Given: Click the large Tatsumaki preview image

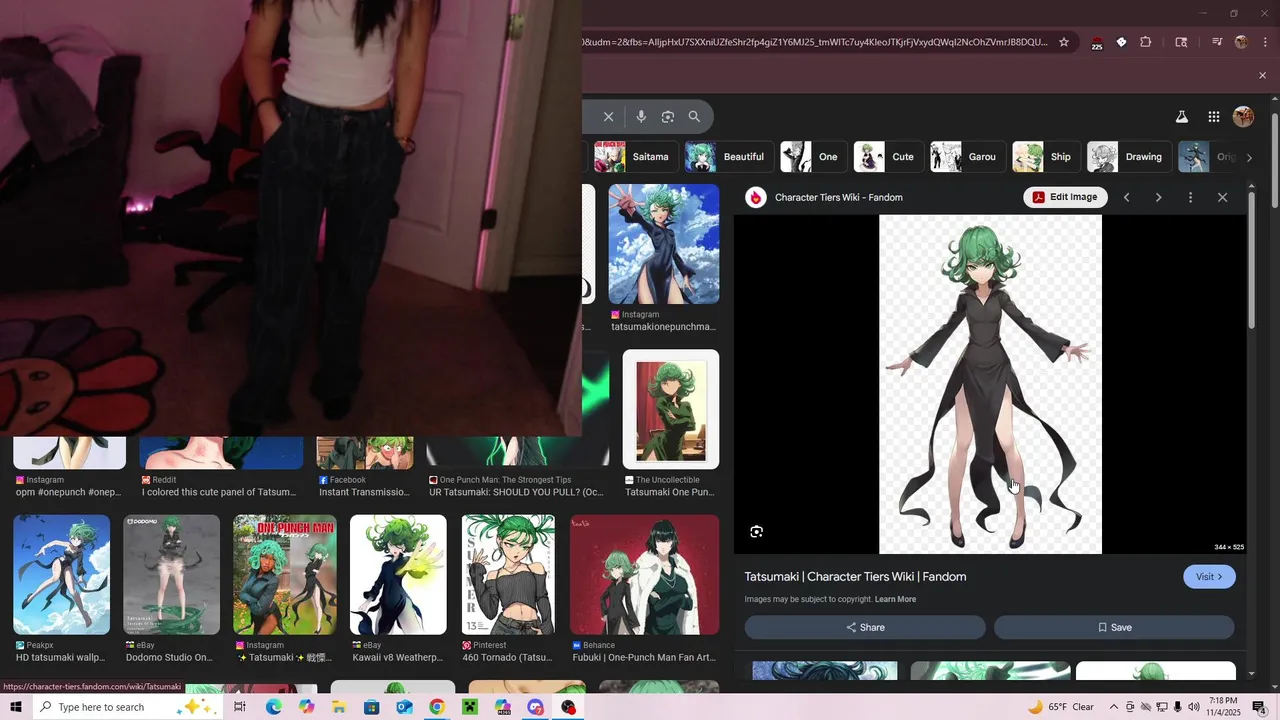Looking at the screenshot, I should coord(990,384).
